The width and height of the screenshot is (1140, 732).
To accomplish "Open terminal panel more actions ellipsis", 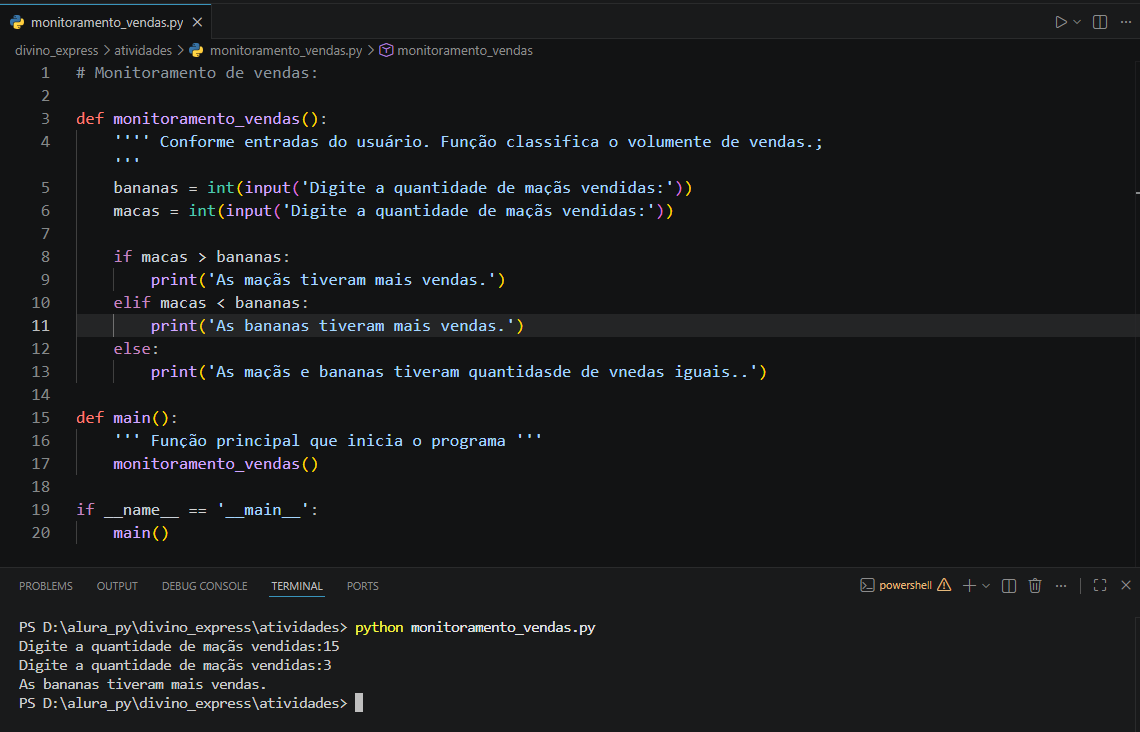I will point(1061,585).
